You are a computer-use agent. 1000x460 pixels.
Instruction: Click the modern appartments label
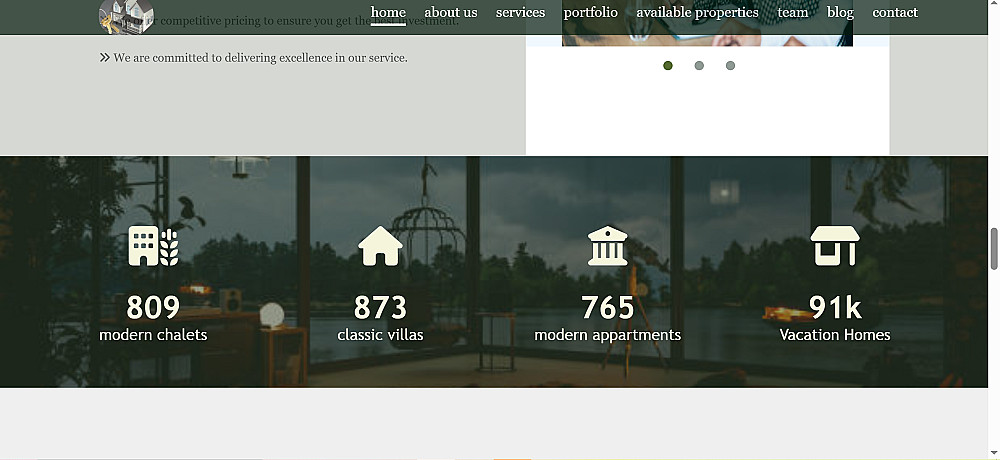608,335
